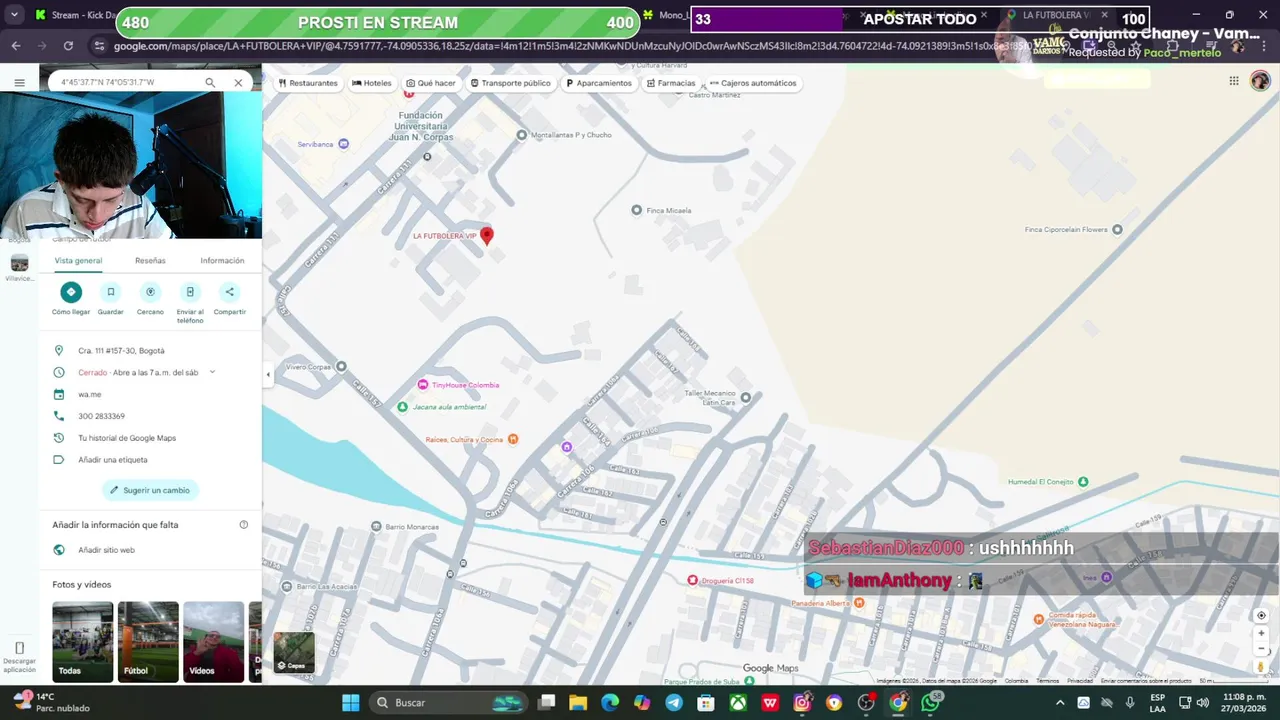Clear the coordinates search box

[238, 82]
